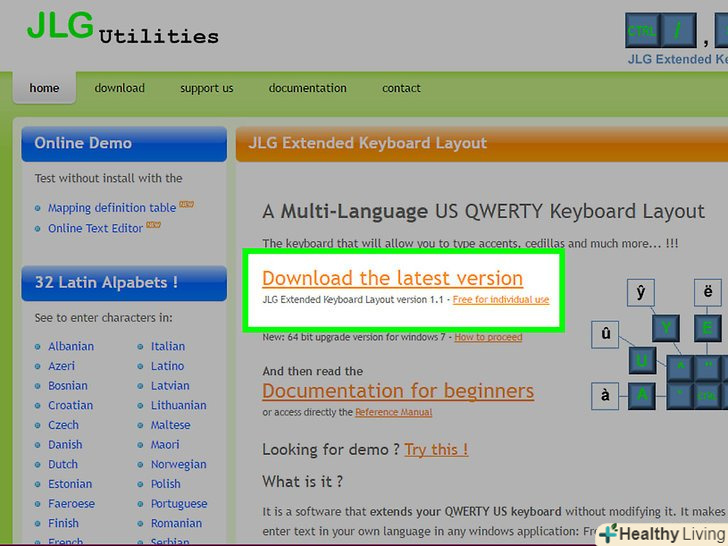728x546 pixels.
Task: Open Free for individual use link
Action: [501, 300]
